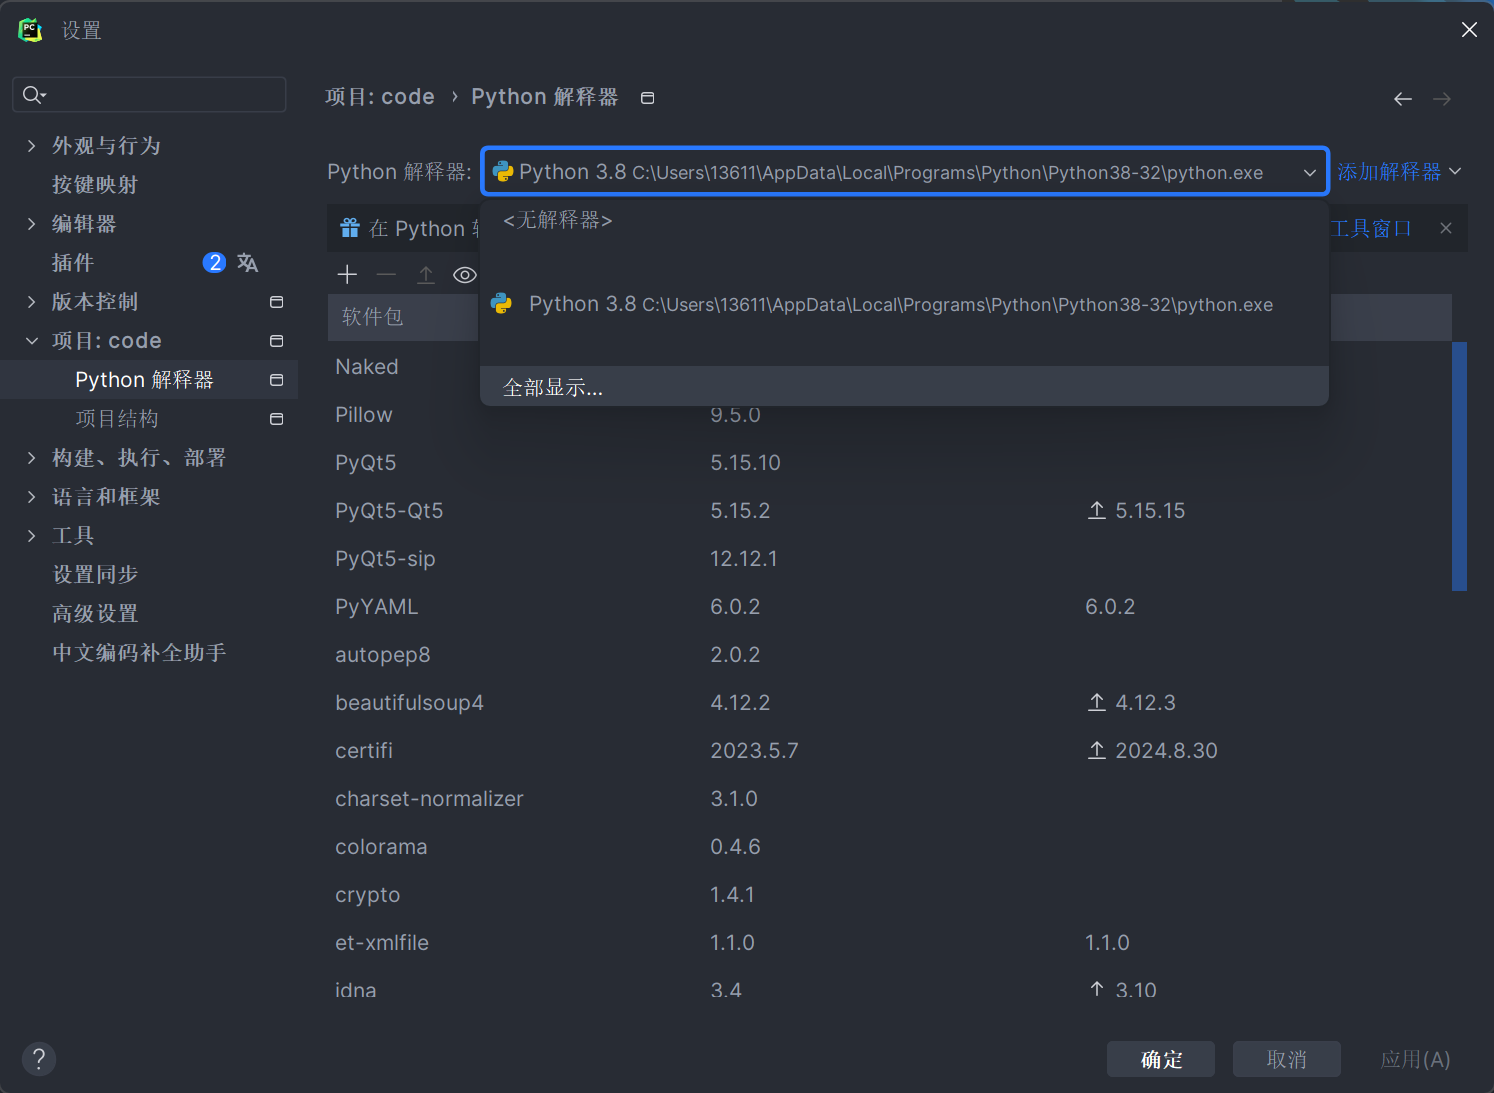This screenshot has height=1093, width=1494.
Task: Select the PyYAML package row
Action: 889,607
